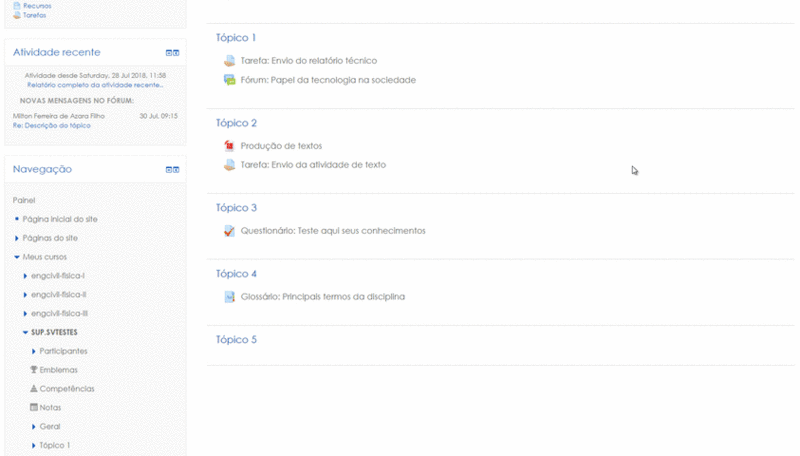Viewport: 800px width, 456px height.
Task: Open the Tópico 4 section heading
Action: tap(236, 274)
